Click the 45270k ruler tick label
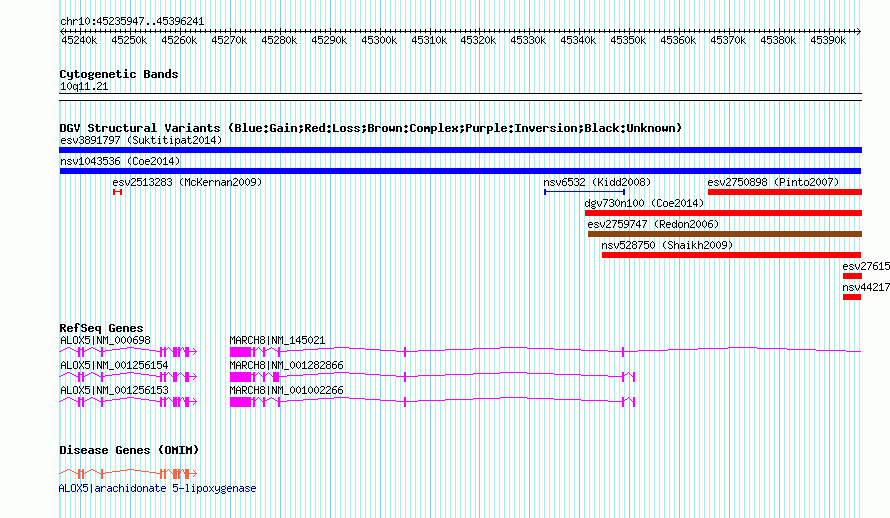890x518 pixels. point(229,40)
